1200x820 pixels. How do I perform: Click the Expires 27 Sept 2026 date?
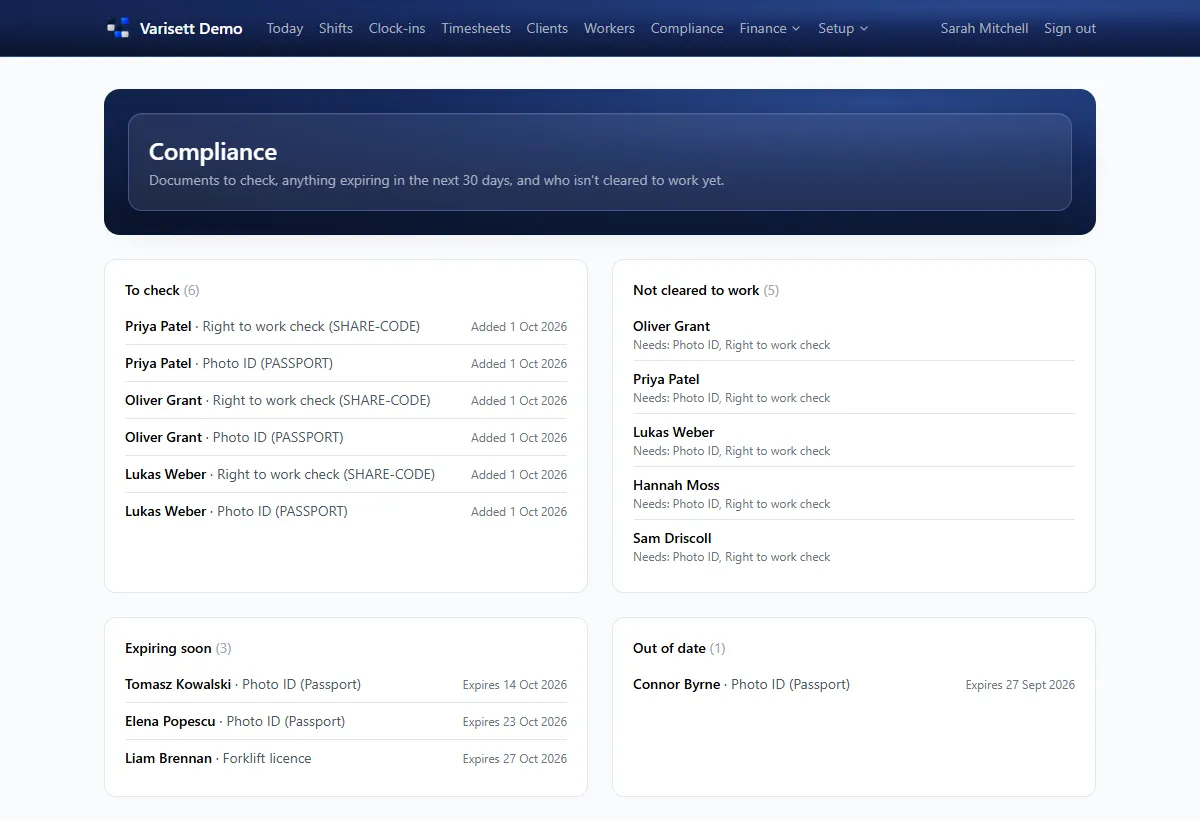click(x=1020, y=685)
